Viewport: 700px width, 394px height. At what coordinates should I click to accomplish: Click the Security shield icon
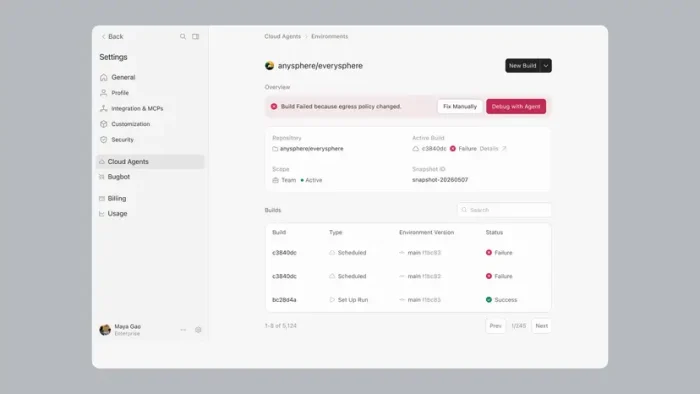pos(104,140)
